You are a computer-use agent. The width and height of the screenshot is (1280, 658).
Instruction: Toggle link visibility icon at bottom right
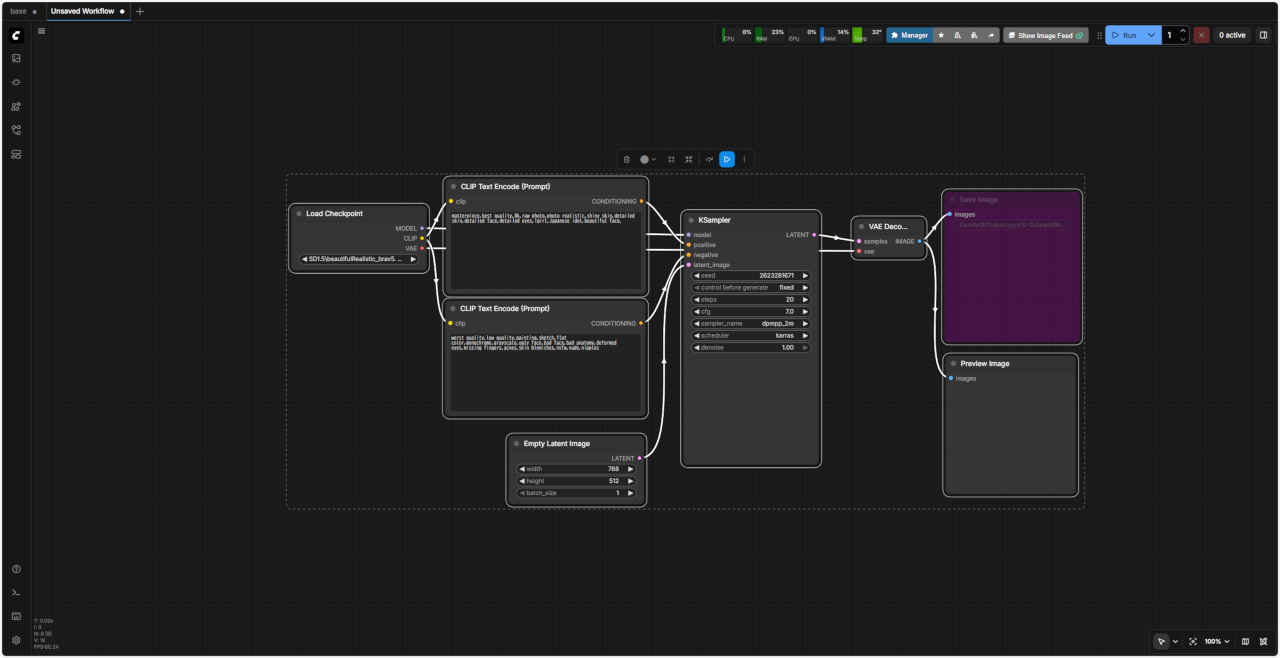click(1263, 641)
